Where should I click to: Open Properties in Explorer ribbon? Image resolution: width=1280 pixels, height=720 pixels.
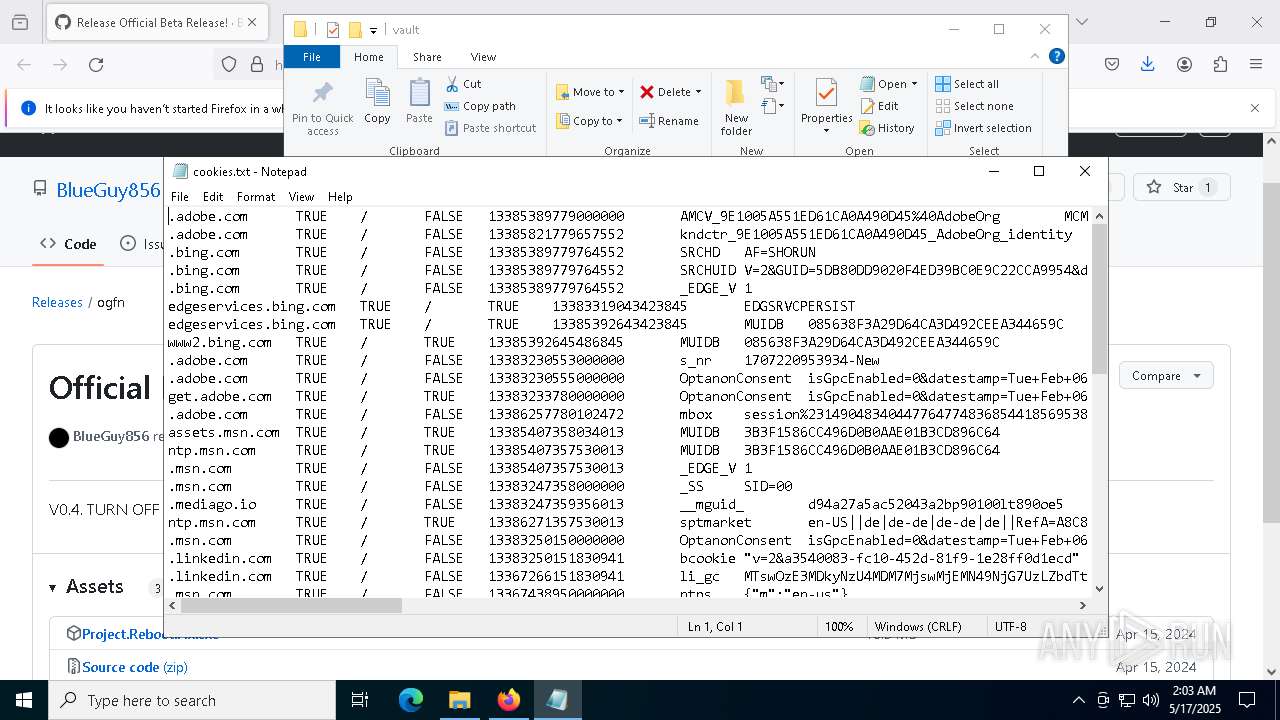(826, 104)
